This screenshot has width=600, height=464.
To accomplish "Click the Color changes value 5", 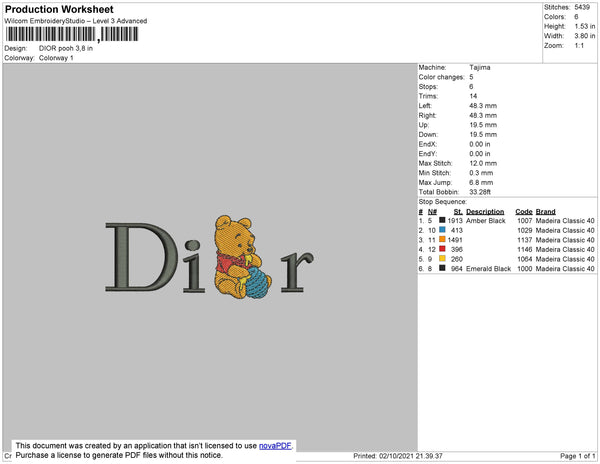I will 471,77.
